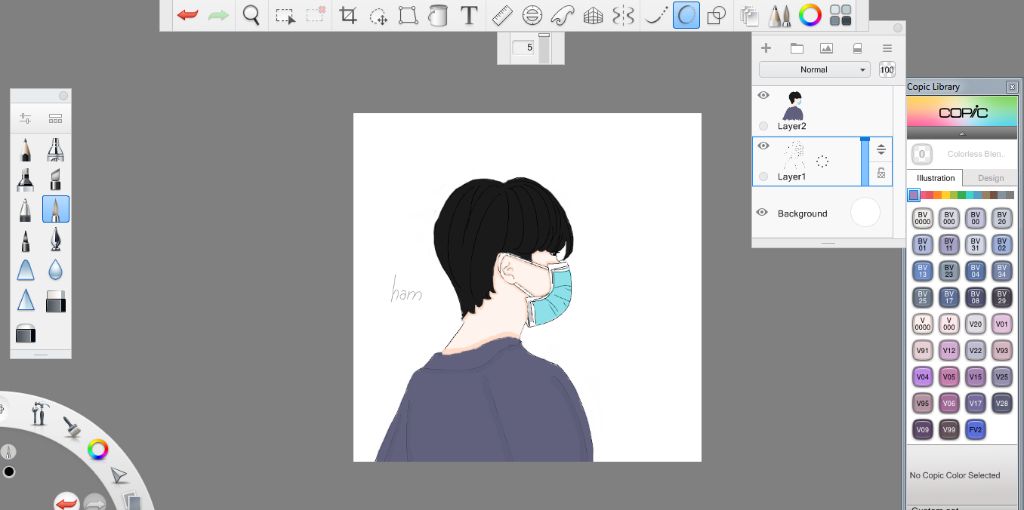This screenshot has width=1024, height=510.
Task: Open brush properties sliders icon
Action: 25,118
